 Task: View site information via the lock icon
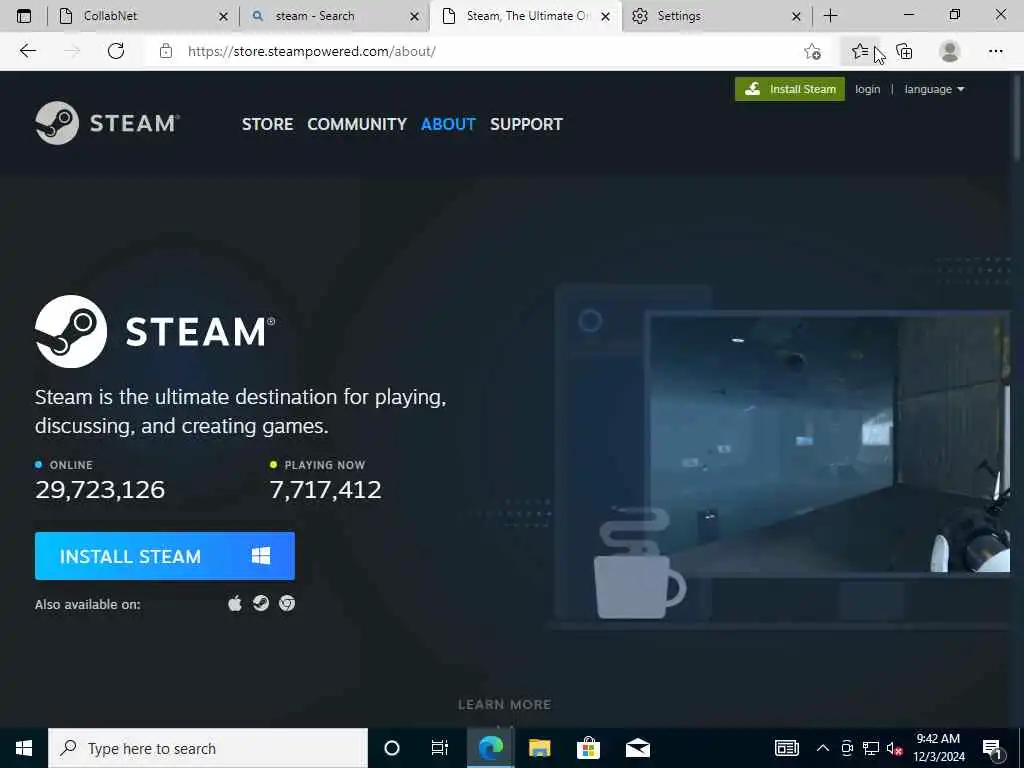pos(166,51)
